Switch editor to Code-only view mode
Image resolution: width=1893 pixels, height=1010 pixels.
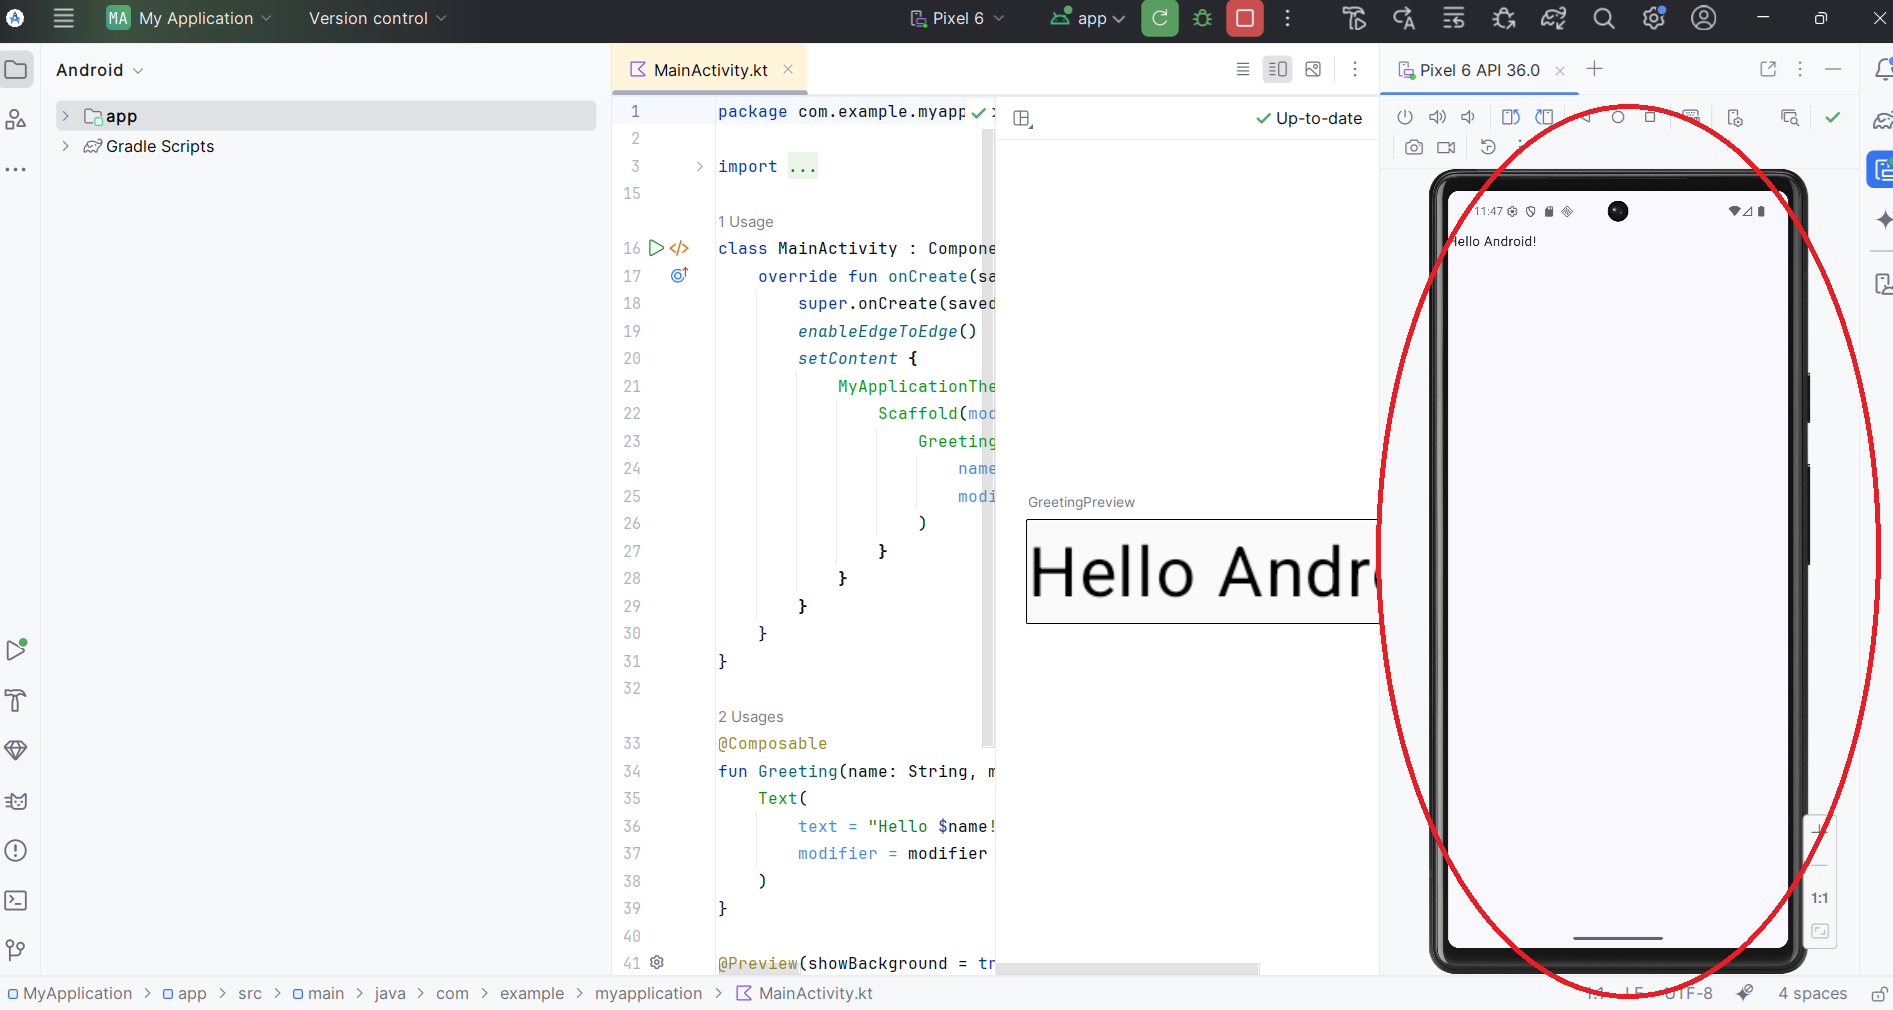[1242, 69]
